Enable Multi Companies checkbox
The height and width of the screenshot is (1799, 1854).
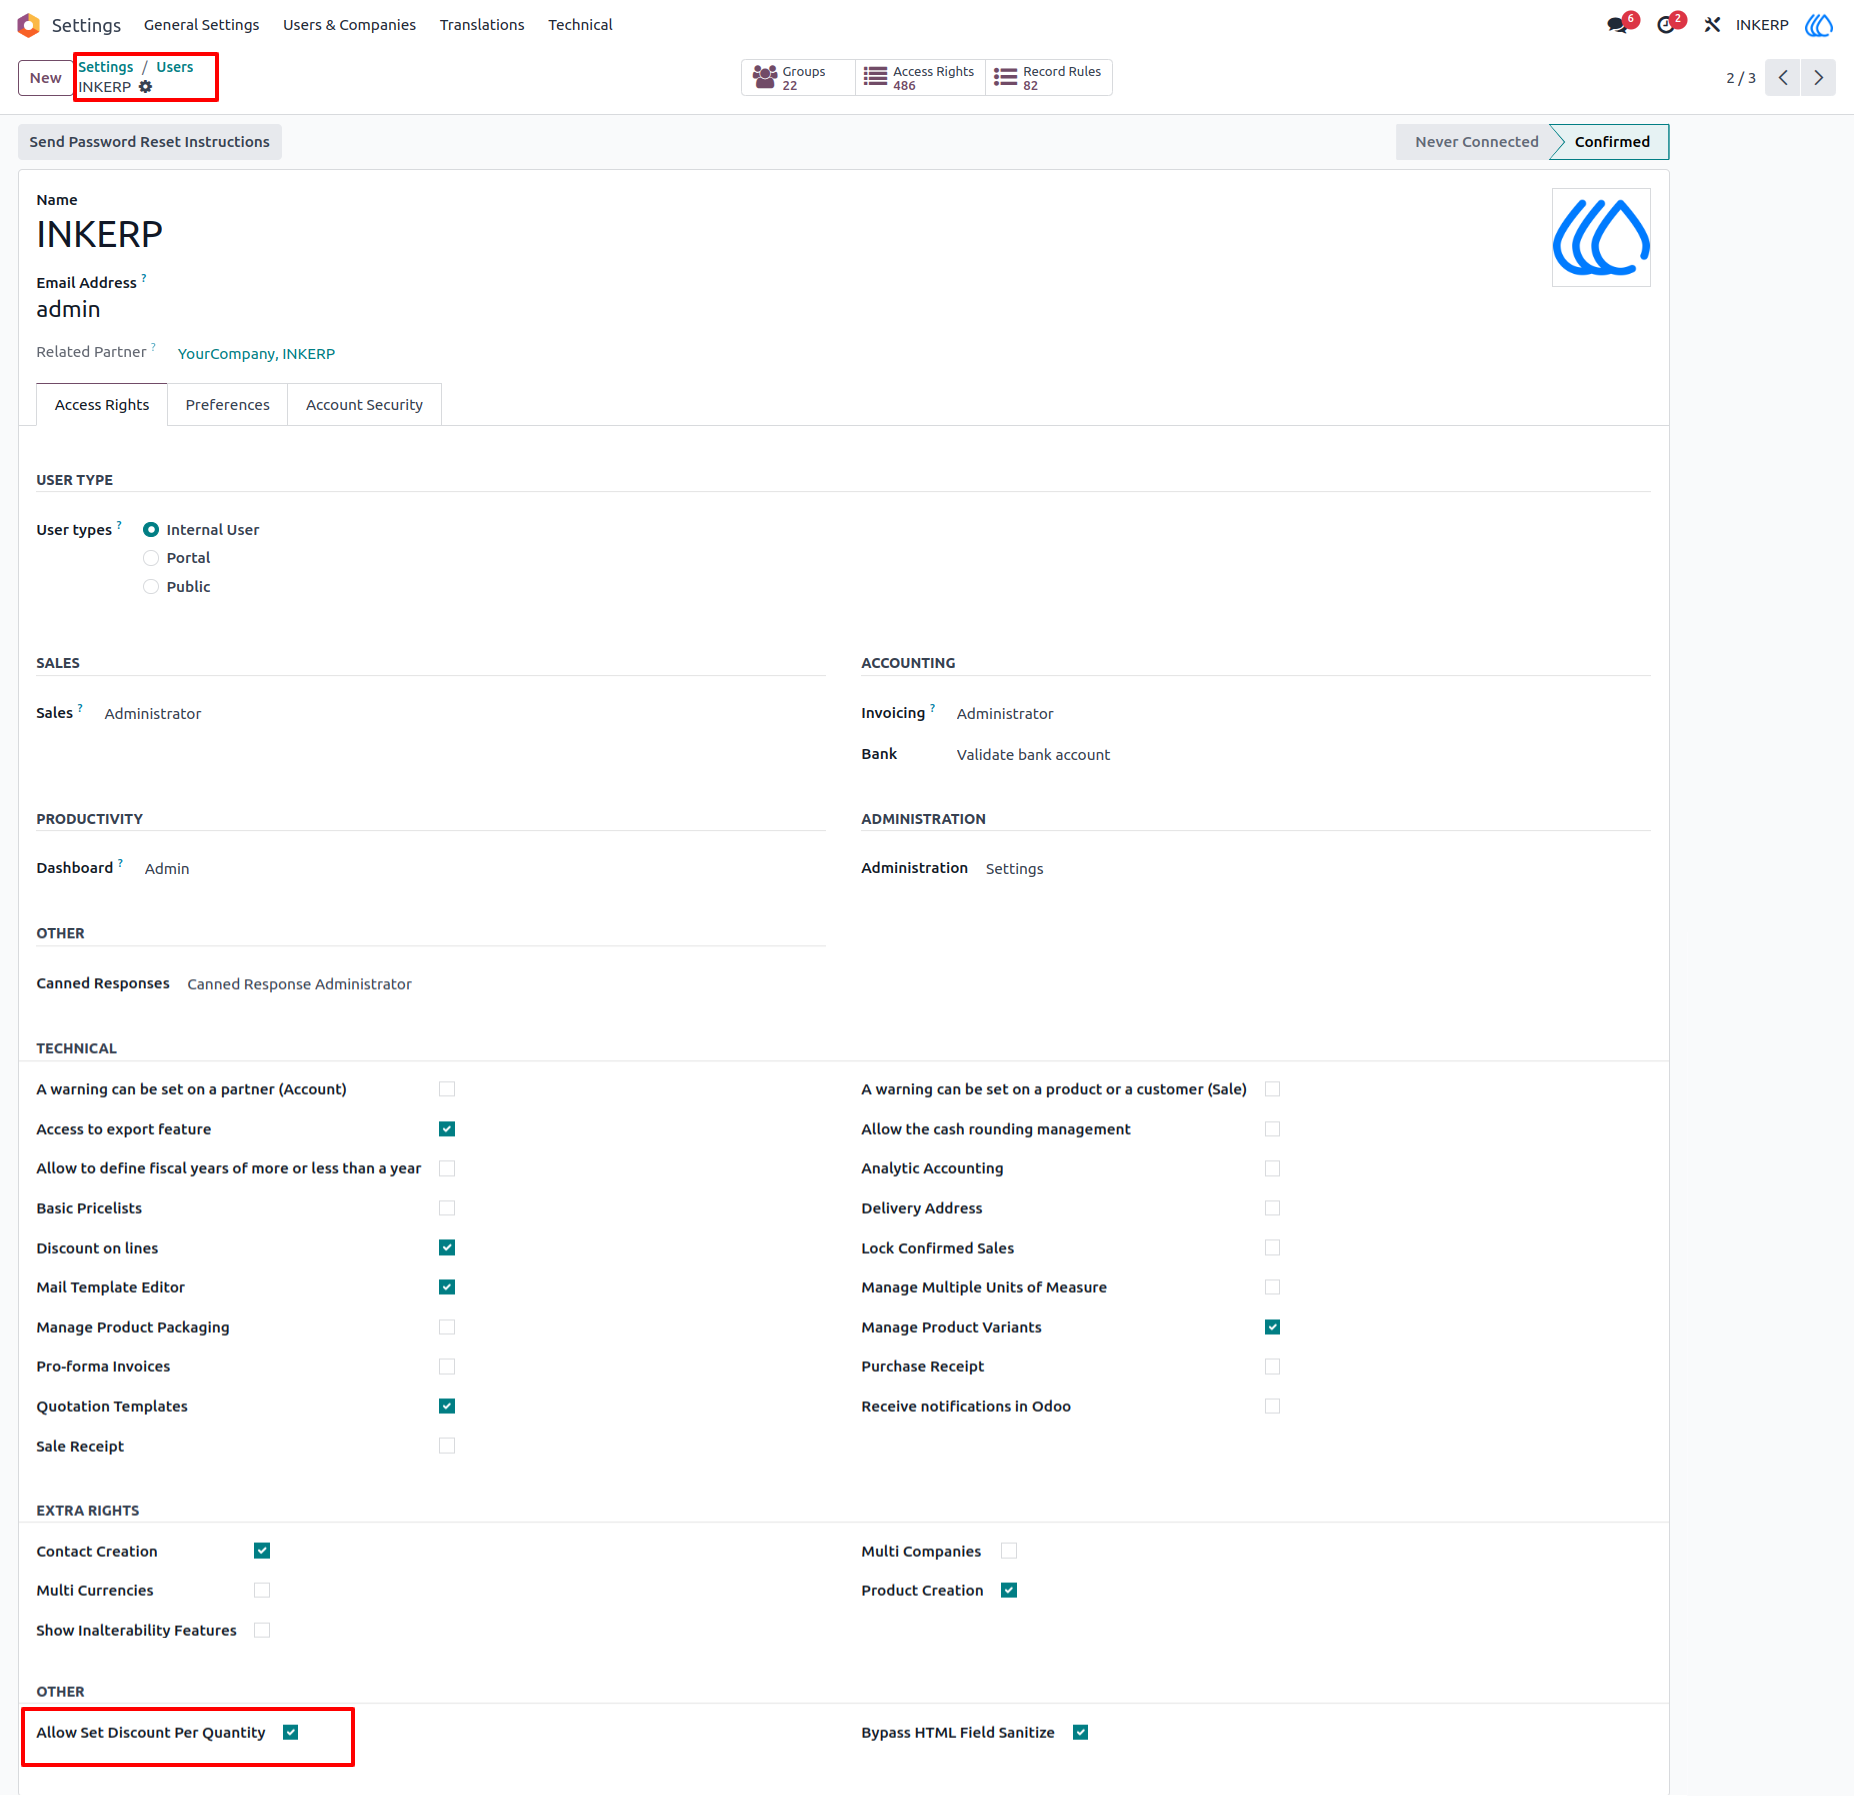click(1009, 1551)
